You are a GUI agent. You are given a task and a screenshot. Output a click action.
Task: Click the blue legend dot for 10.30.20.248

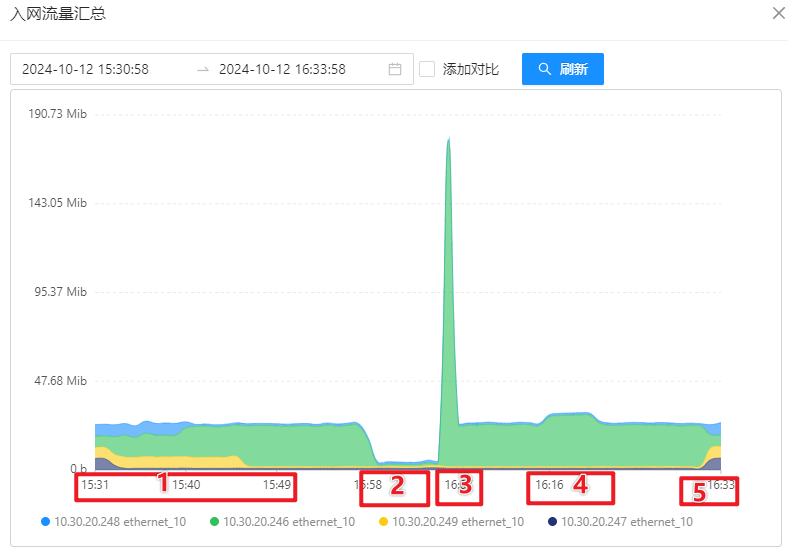tap(45, 521)
